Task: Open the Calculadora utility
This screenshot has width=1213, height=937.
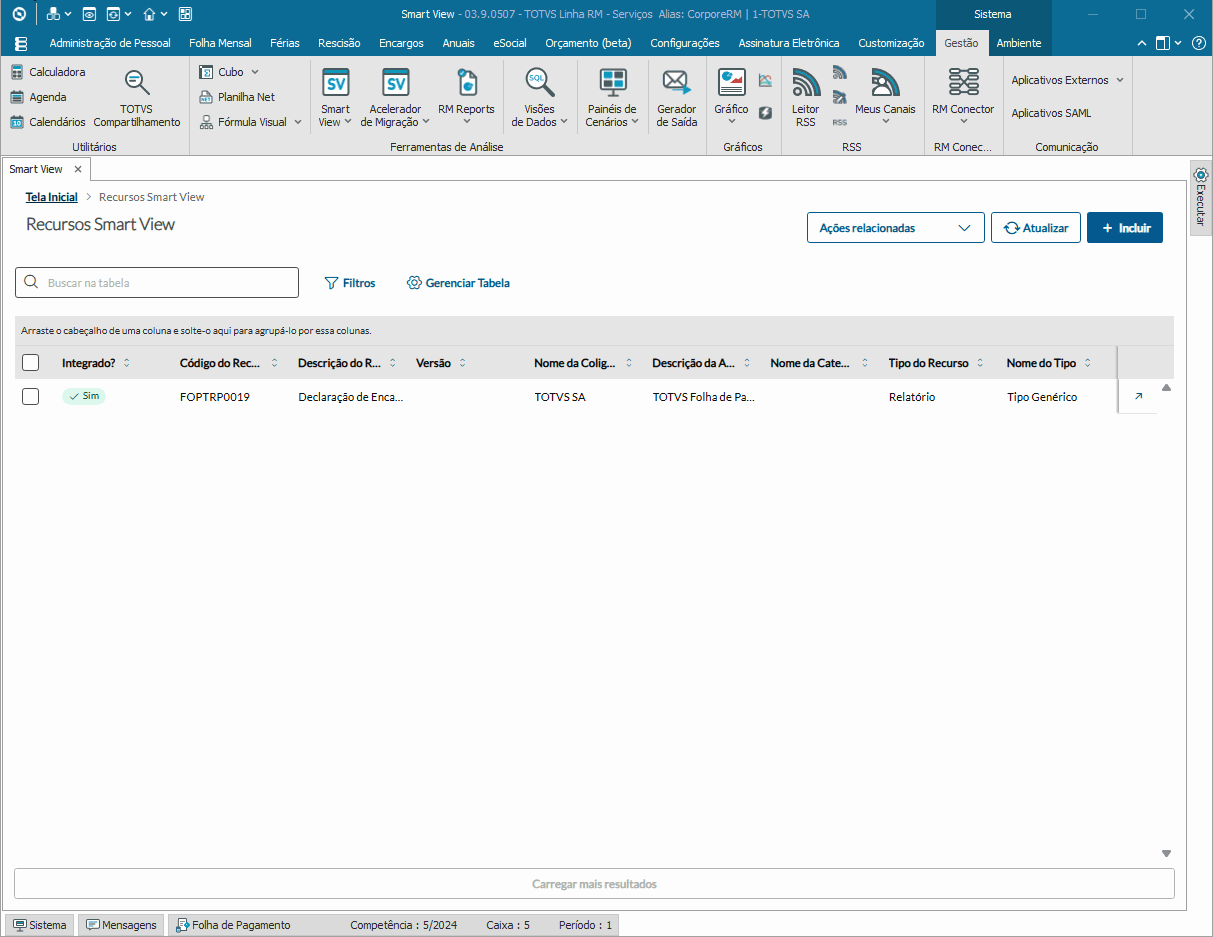Action: coord(48,72)
